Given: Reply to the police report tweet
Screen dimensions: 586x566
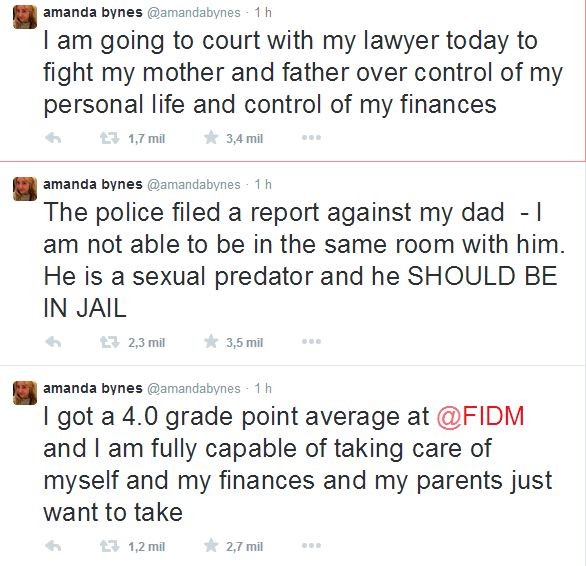Looking at the screenshot, I should point(53,342).
